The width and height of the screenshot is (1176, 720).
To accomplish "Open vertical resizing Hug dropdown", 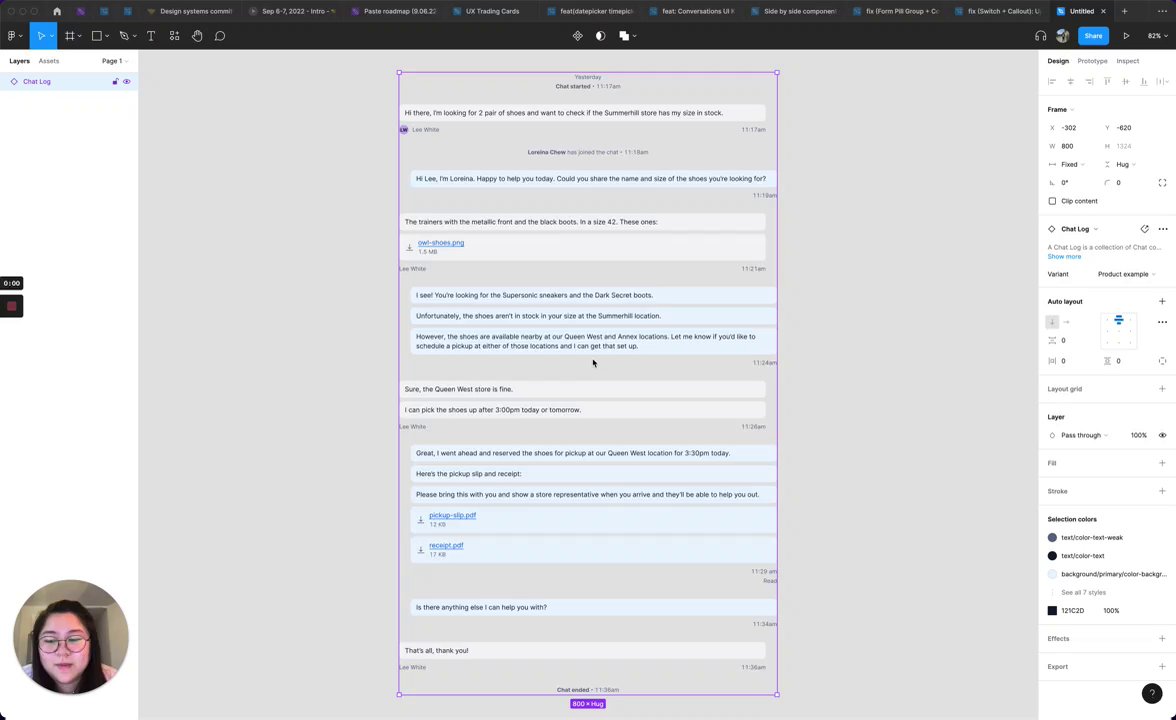I will click(x=1126, y=164).
